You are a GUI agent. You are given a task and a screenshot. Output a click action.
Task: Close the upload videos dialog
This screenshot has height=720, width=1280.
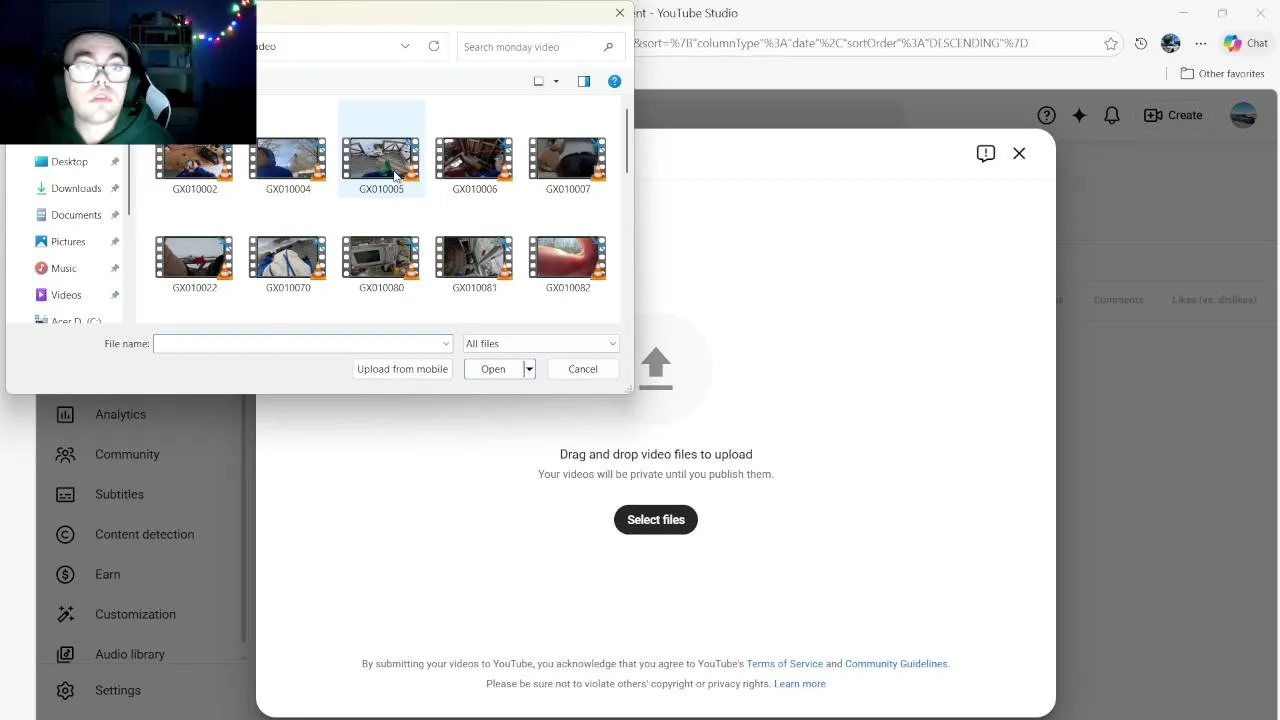click(x=1019, y=153)
